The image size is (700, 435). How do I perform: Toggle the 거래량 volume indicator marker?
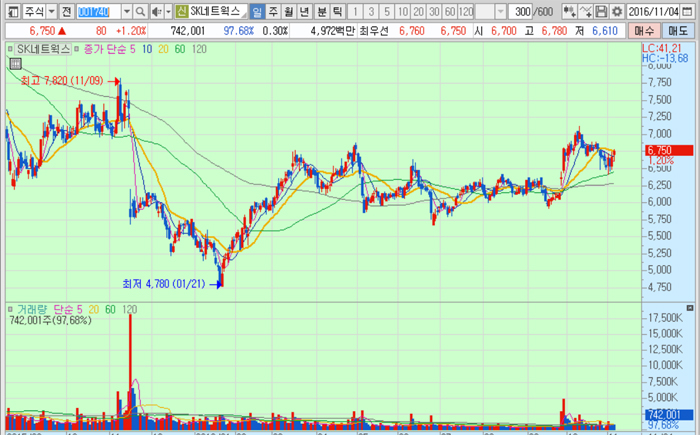[x=9, y=310]
